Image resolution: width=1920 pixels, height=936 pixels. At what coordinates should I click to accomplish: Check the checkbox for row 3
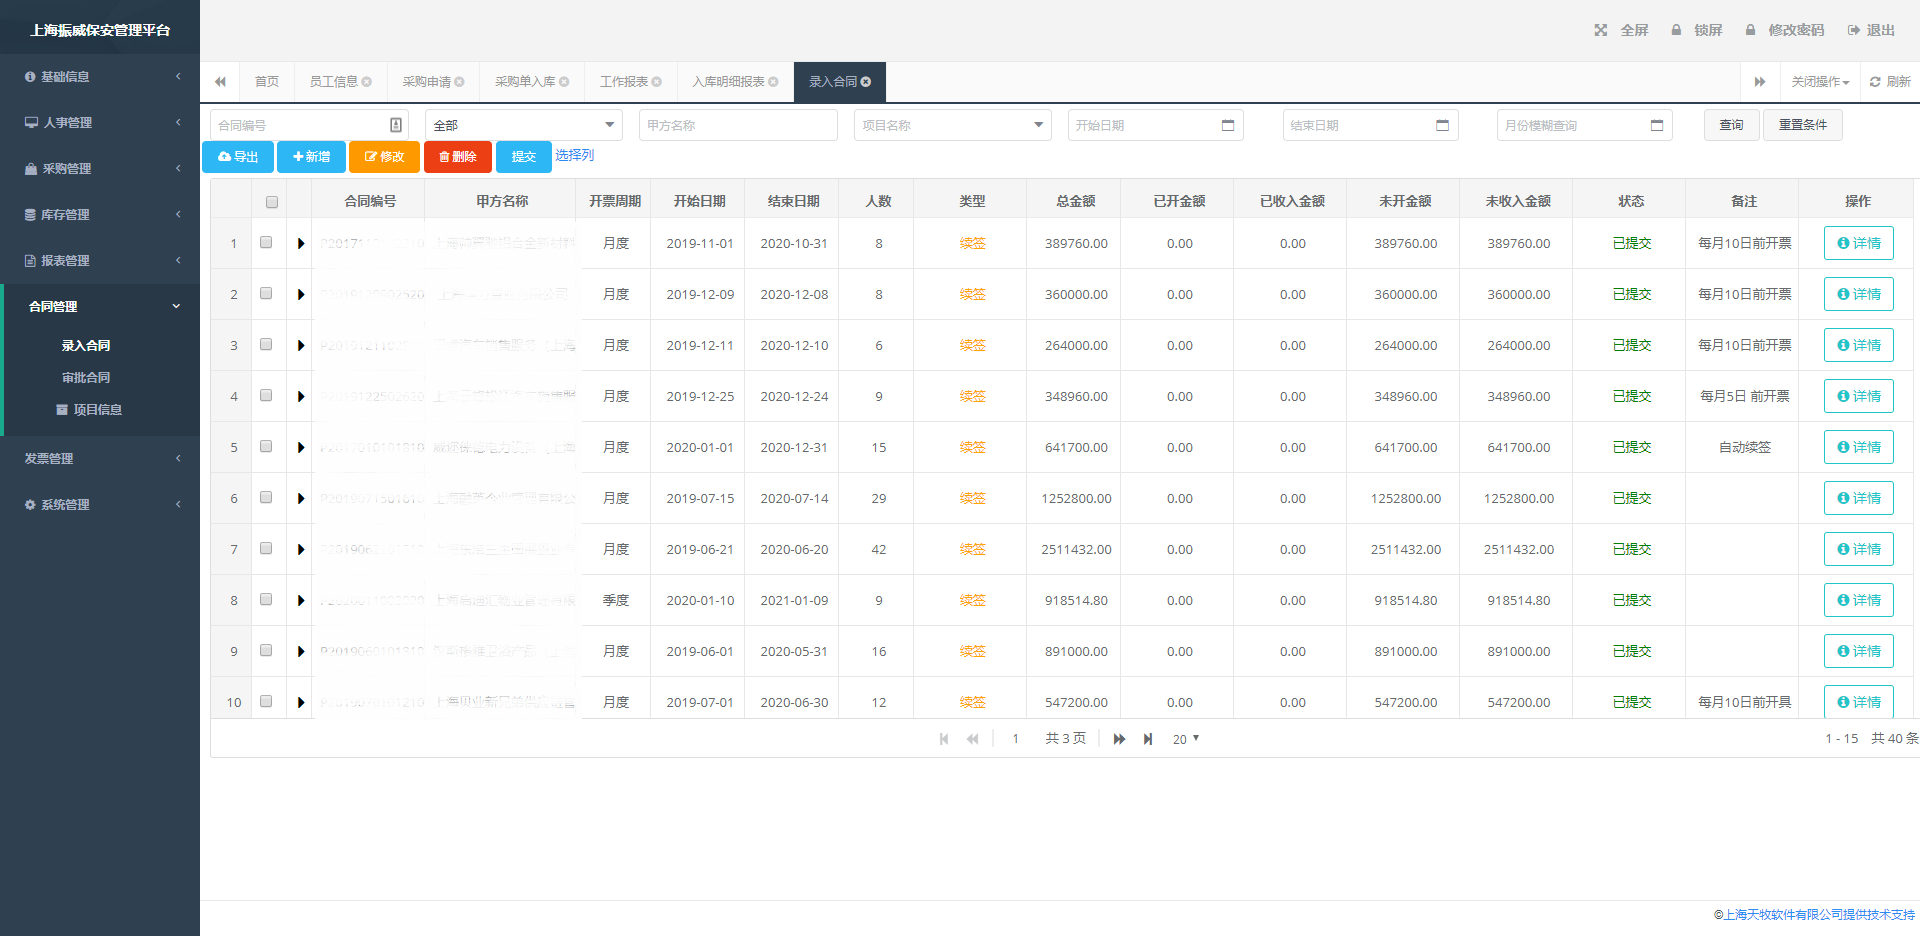point(266,345)
